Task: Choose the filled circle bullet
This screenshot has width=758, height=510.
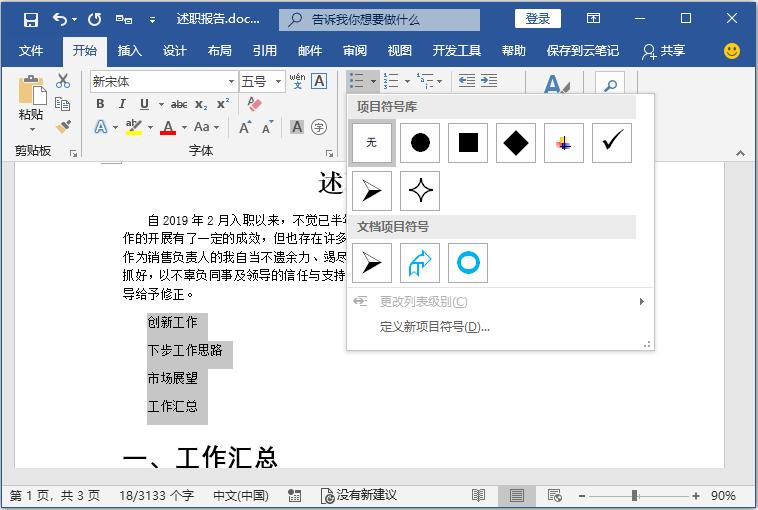Action: tap(420, 143)
